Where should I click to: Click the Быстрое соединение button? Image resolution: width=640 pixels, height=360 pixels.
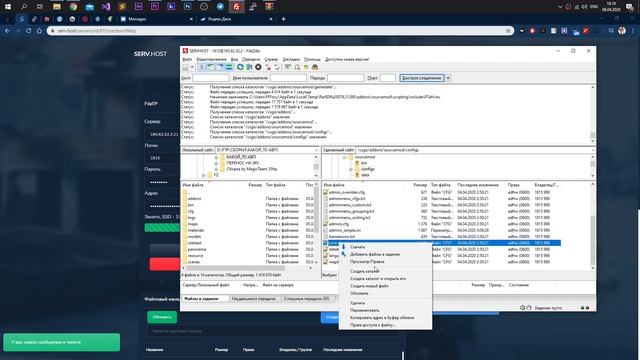point(422,78)
